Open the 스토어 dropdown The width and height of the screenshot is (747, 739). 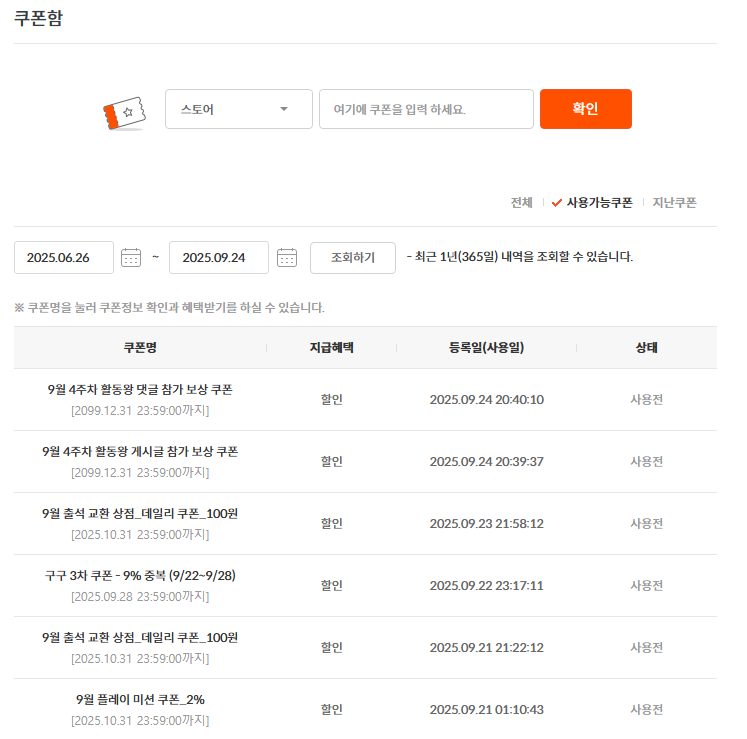238,109
